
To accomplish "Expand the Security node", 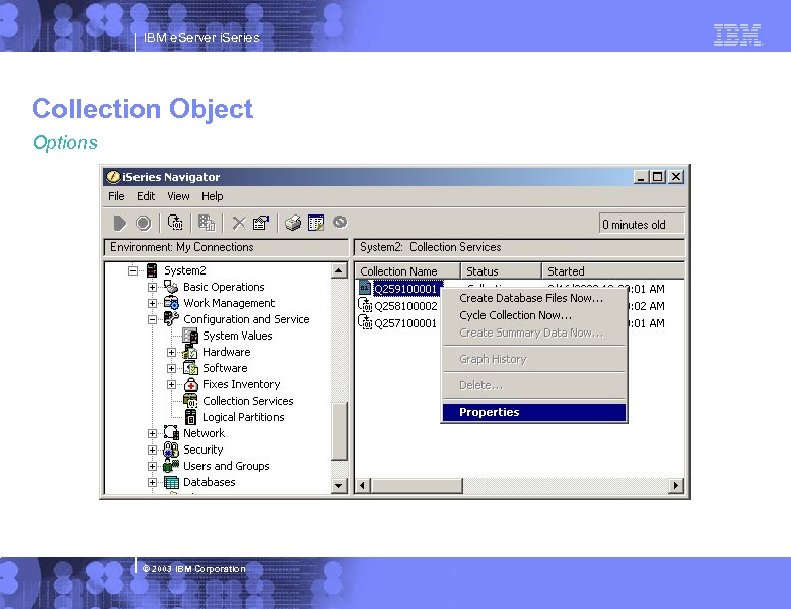I will click(x=152, y=450).
